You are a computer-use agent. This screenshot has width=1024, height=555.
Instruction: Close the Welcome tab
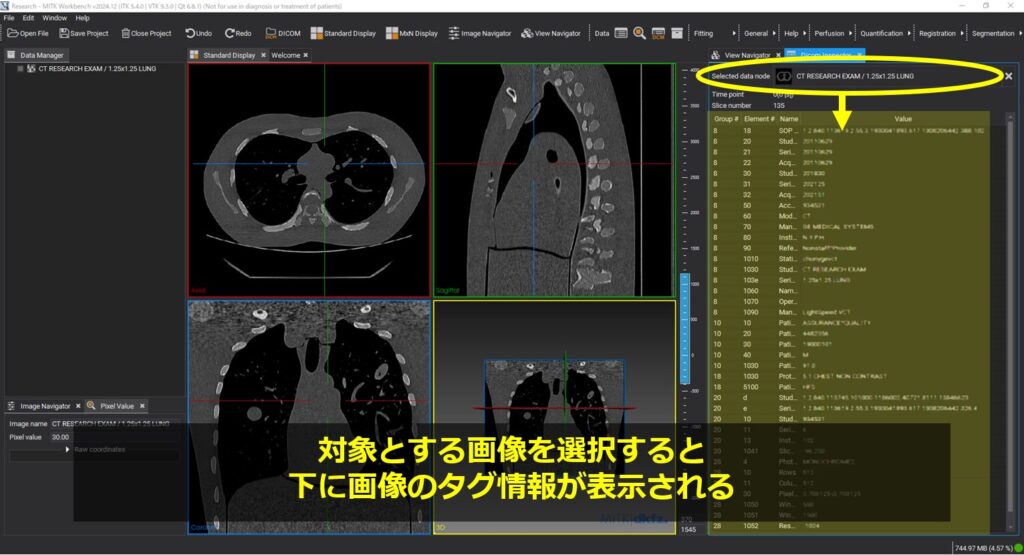[x=306, y=56]
